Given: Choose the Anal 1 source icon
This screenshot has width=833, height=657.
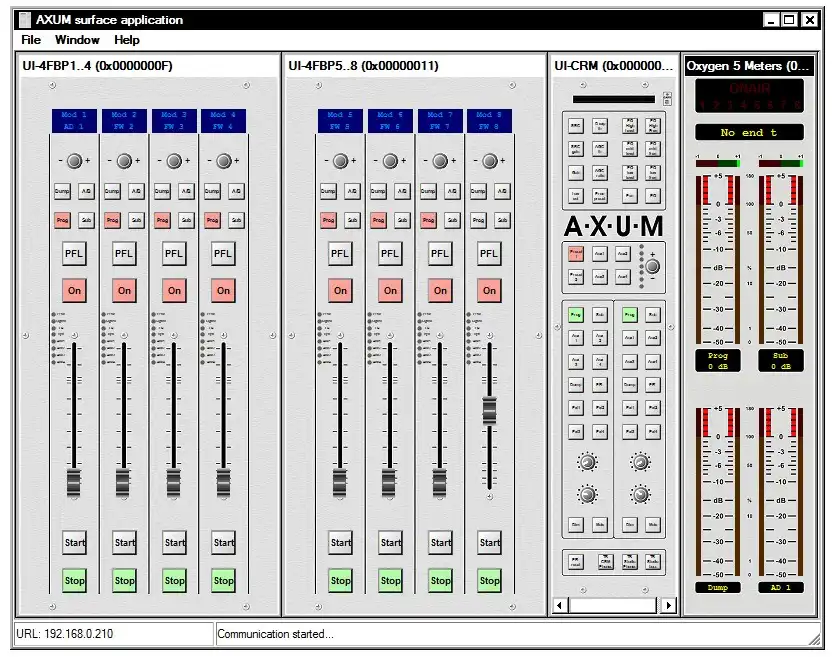Looking at the screenshot, I should click(600, 254).
